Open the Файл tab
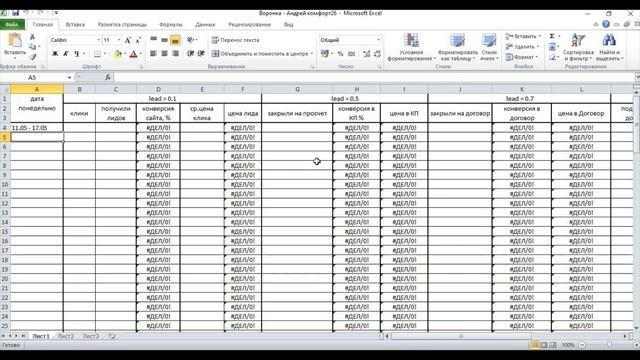Image resolution: width=640 pixels, height=360 pixels. tap(12, 24)
